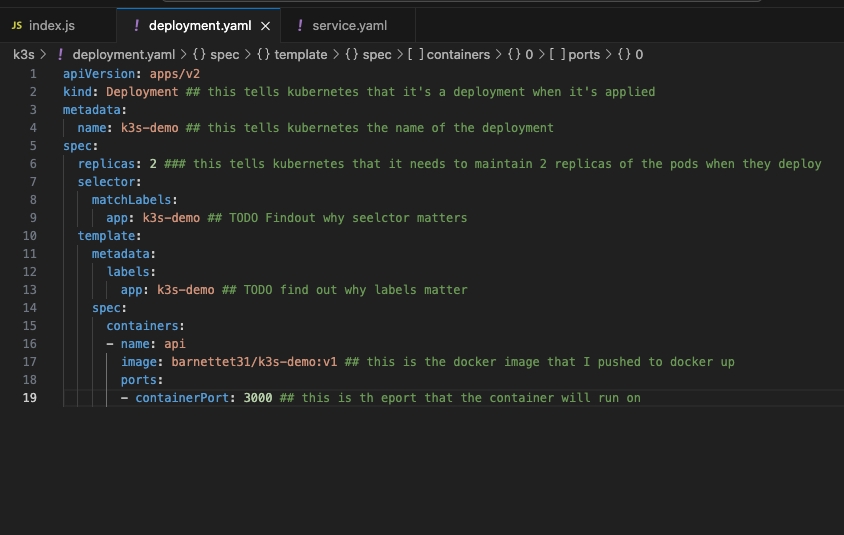Click the image name barnettet31/k3s-demo:v1
Image resolution: width=844 pixels, height=535 pixels.
(254, 362)
